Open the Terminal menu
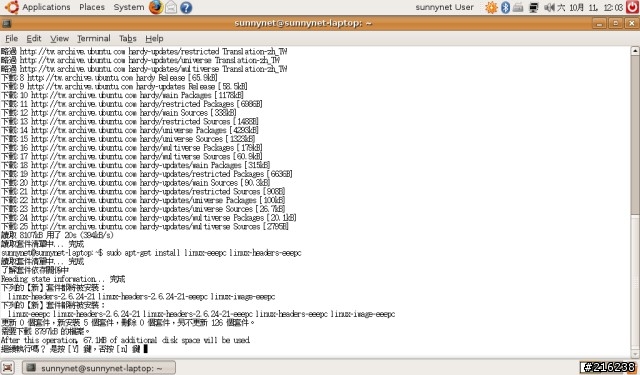Image resolution: width=640 pixels, height=375 pixels. (x=93, y=38)
